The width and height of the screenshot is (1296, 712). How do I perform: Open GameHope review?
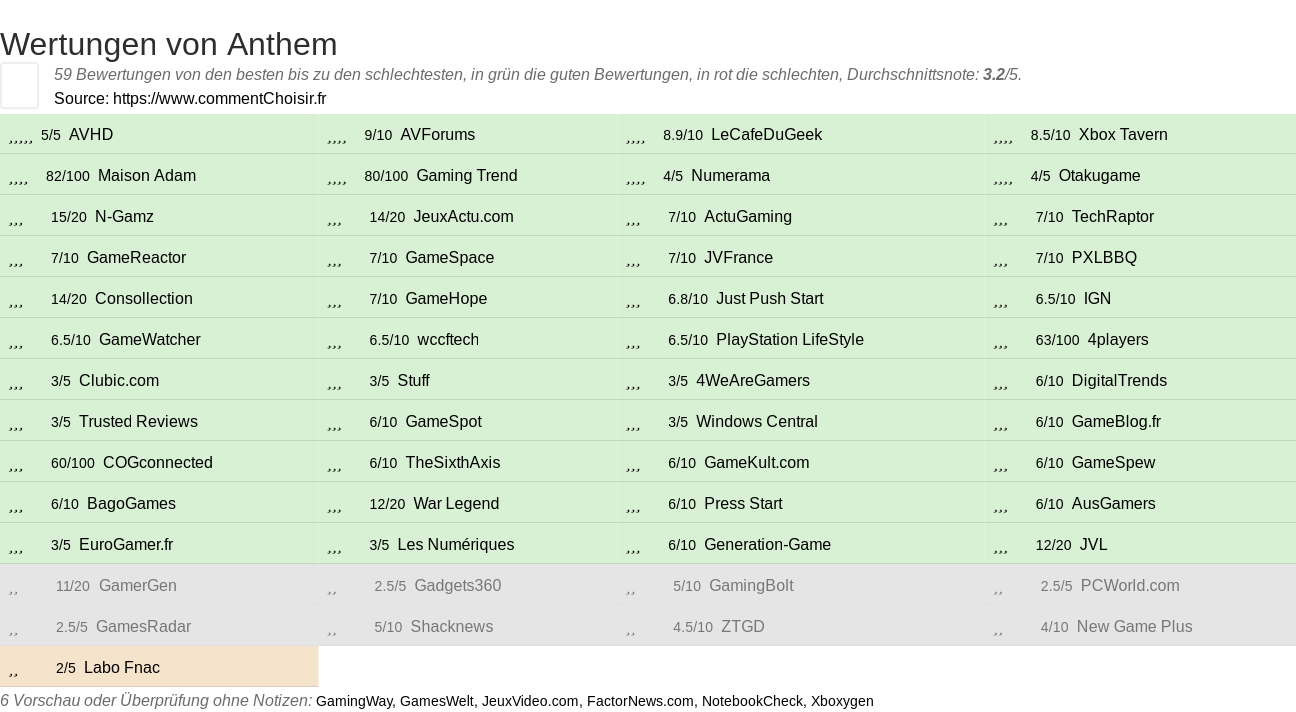coord(446,299)
